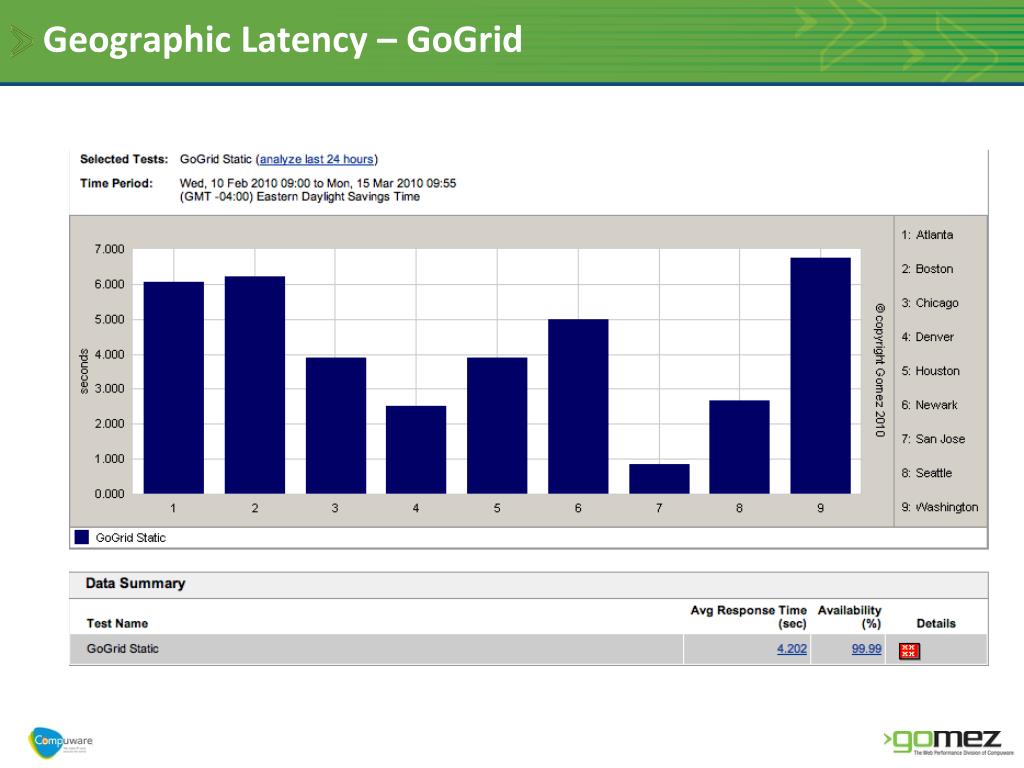Click the GoGrid Static legend color swatch
This screenshot has height=768, width=1024.
pos(82,537)
